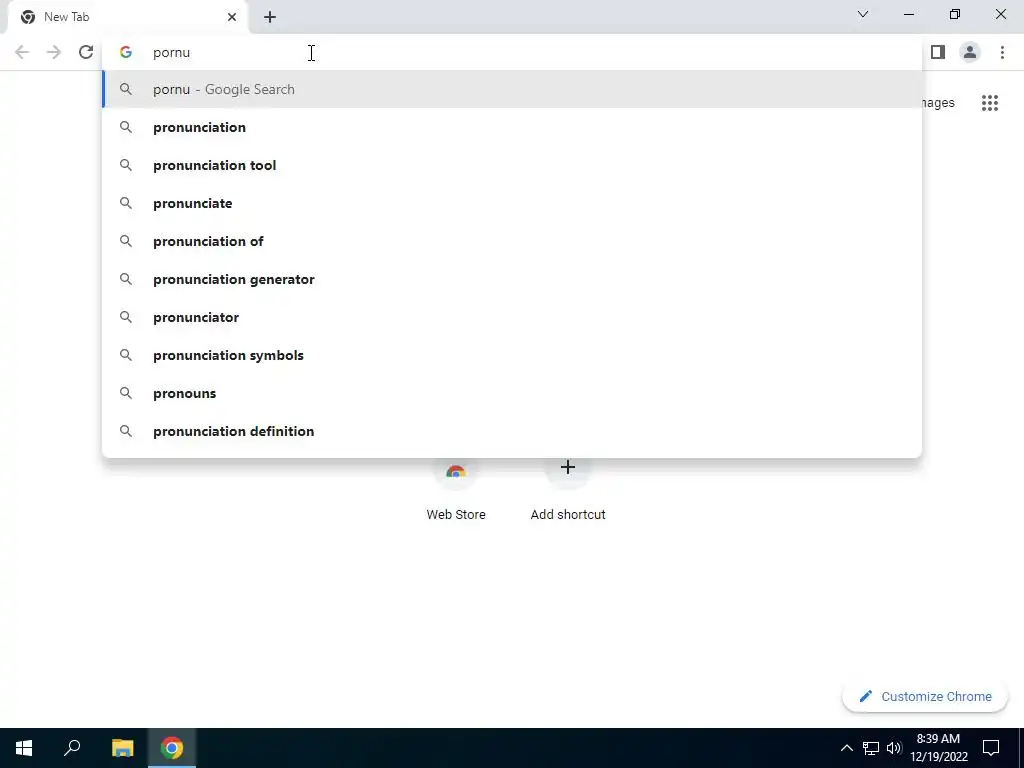Viewport: 1024px width, 768px height.
Task: Choose the 'pronunciation' suggestion
Action: [x=512, y=127]
